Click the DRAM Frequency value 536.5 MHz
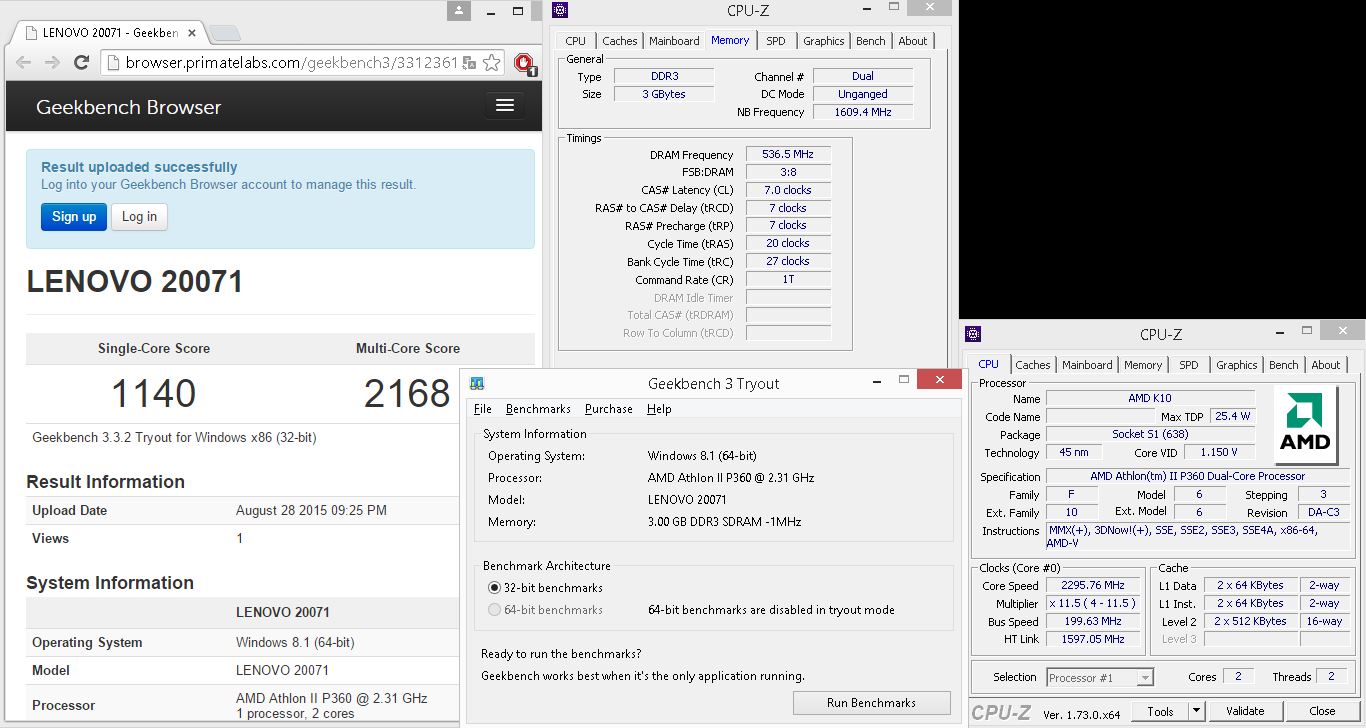The height and width of the screenshot is (728, 1366). pyautogui.click(x=788, y=155)
